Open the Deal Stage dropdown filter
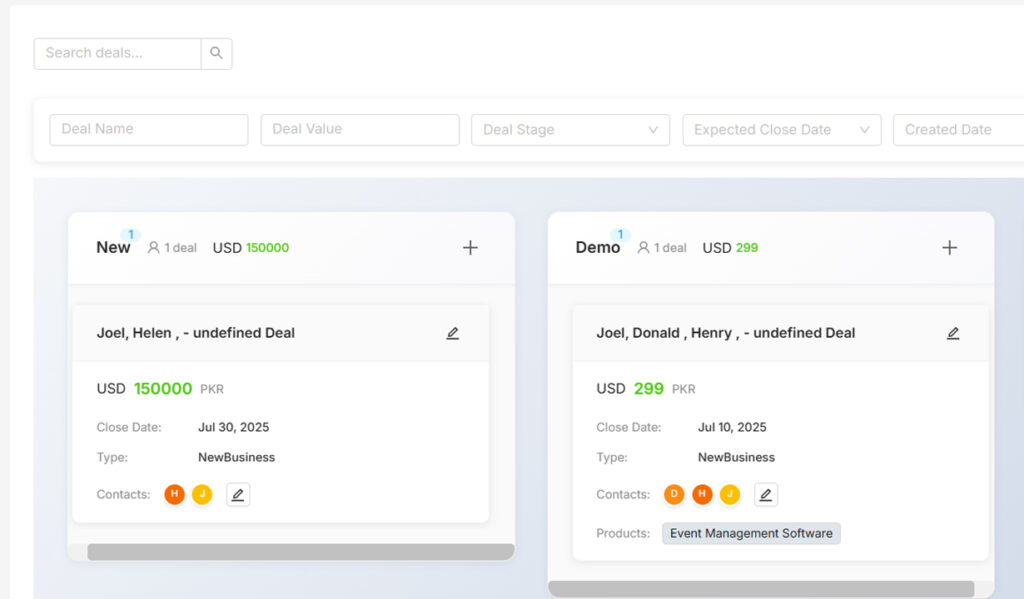The width and height of the screenshot is (1024, 599). click(570, 130)
